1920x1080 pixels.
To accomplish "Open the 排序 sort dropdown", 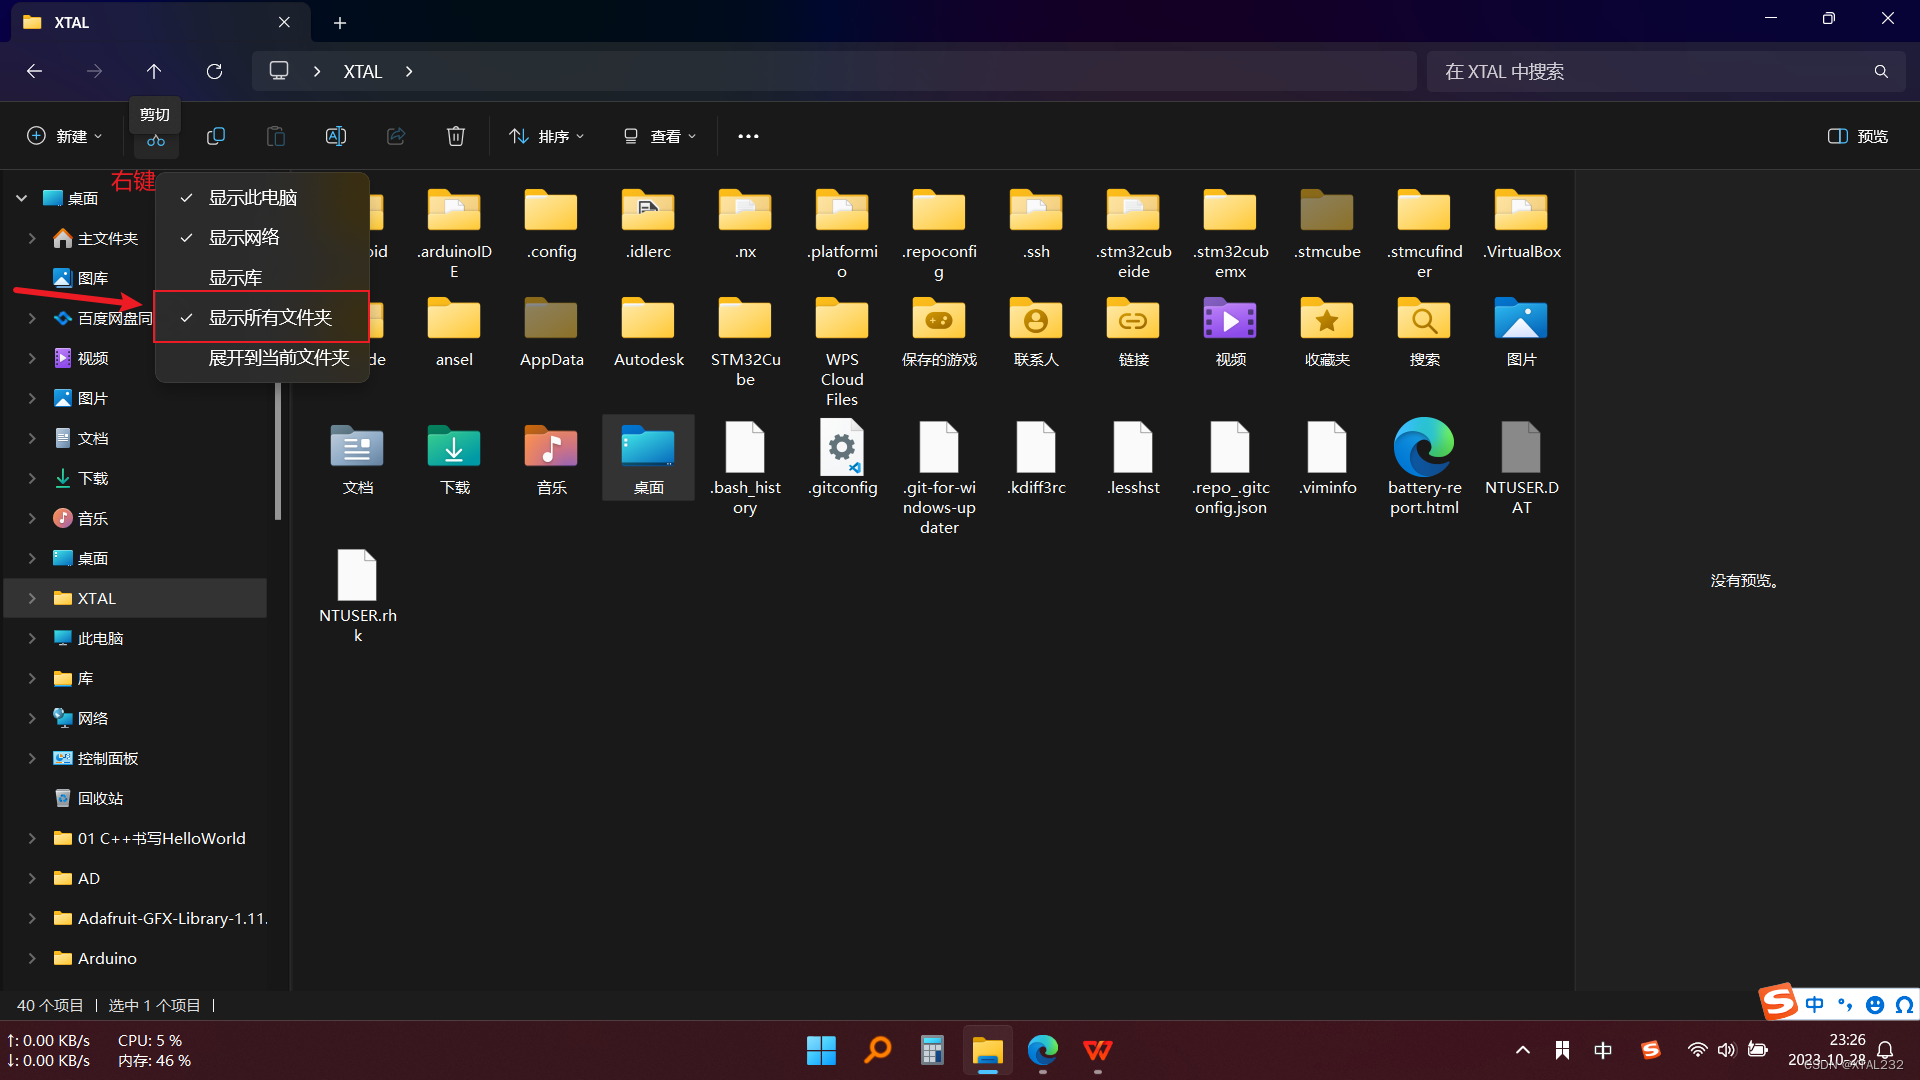I will pos(547,136).
